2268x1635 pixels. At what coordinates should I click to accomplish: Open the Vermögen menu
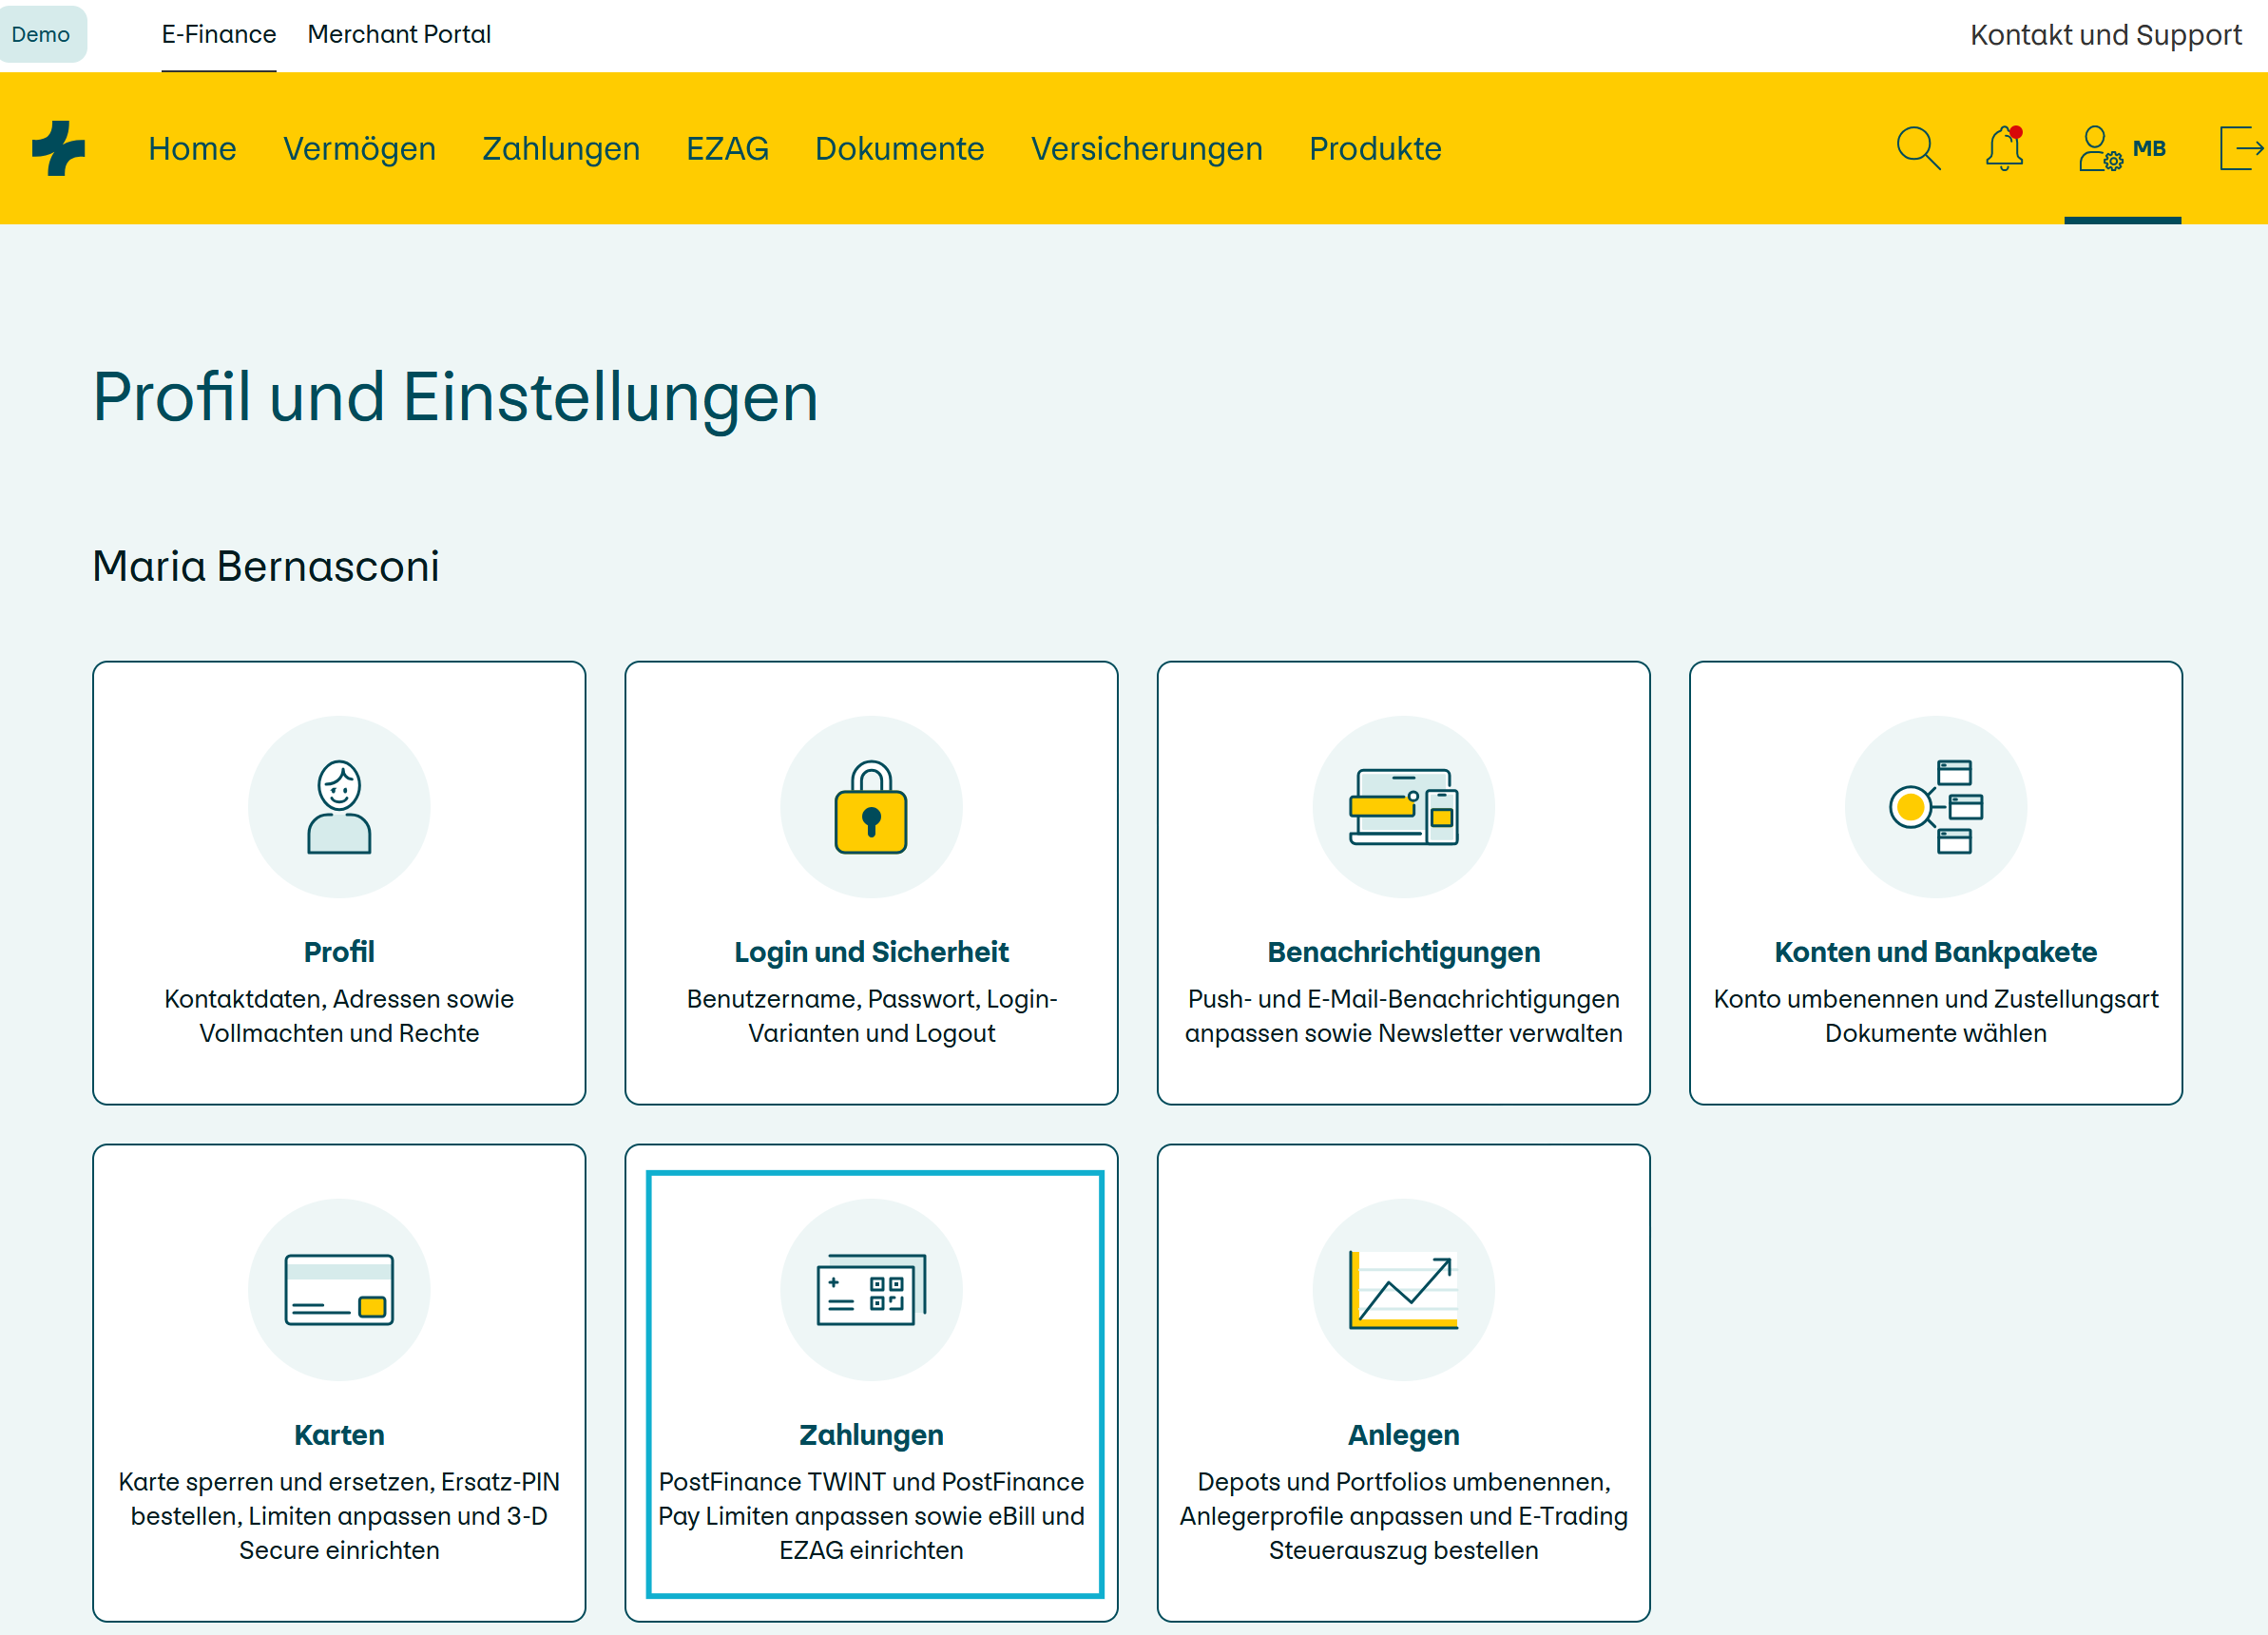(359, 148)
